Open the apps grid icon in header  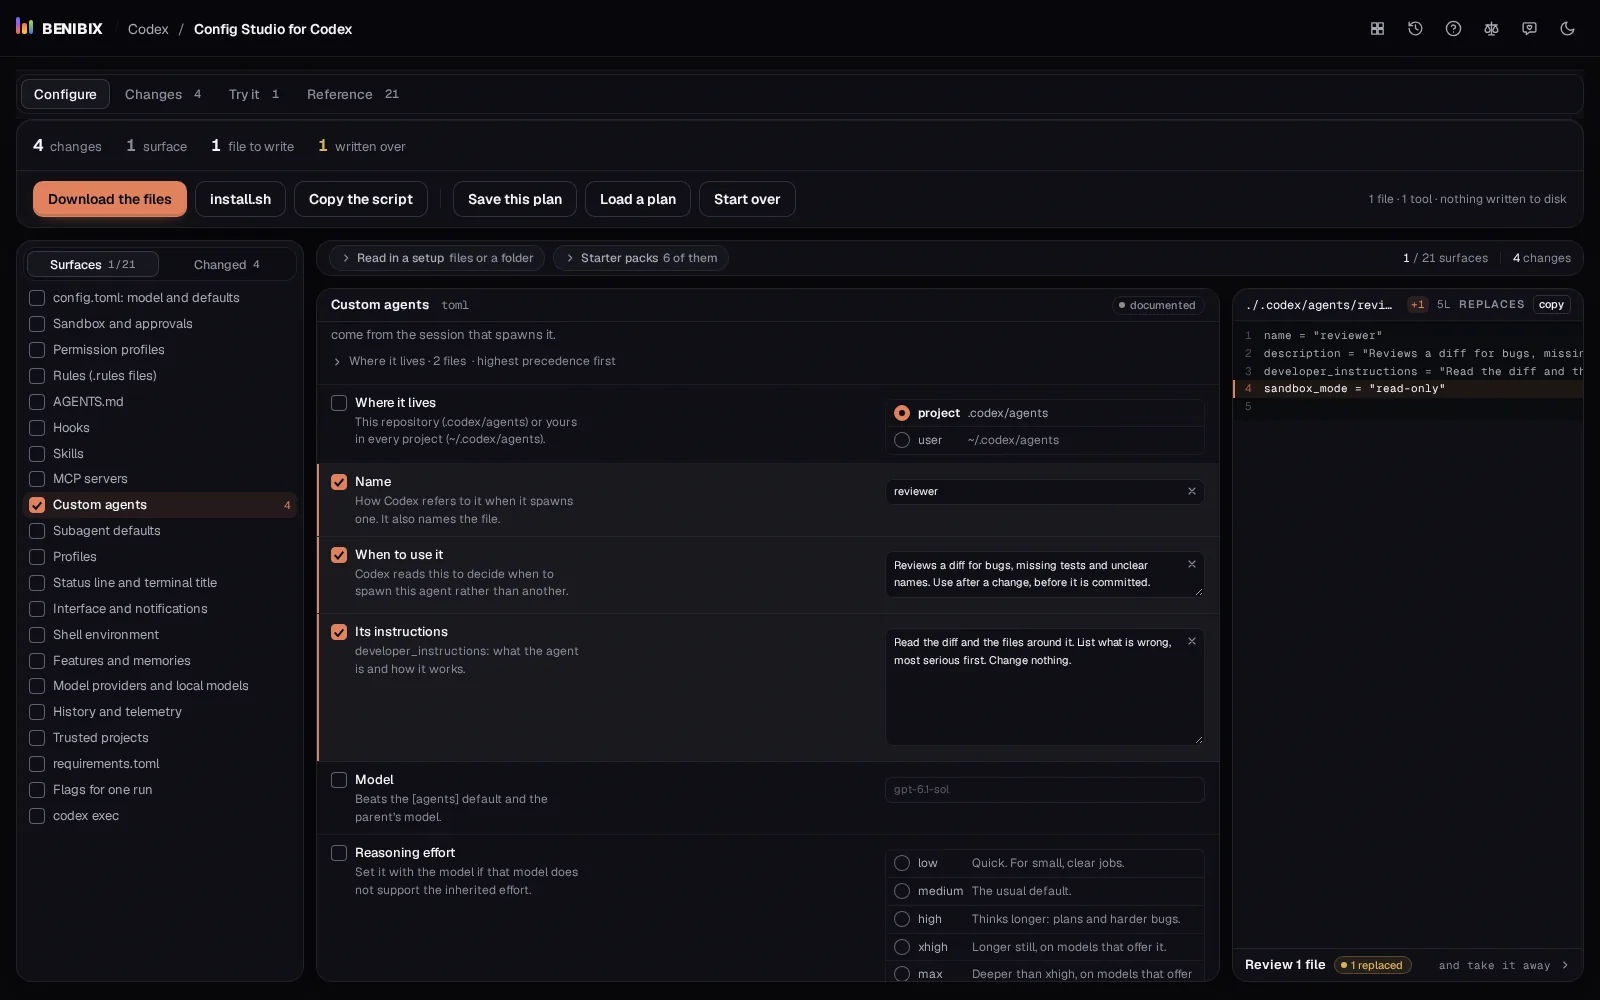[1377, 29]
